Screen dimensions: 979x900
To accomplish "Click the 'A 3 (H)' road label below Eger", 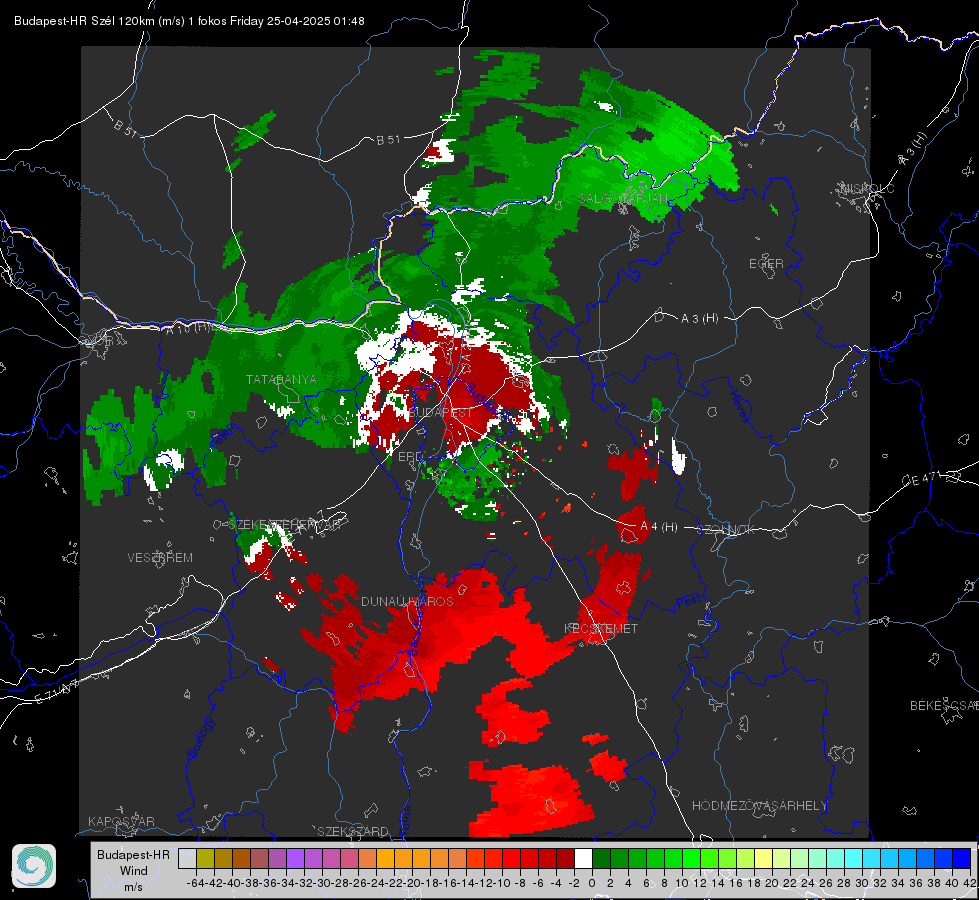I will [x=699, y=319].
